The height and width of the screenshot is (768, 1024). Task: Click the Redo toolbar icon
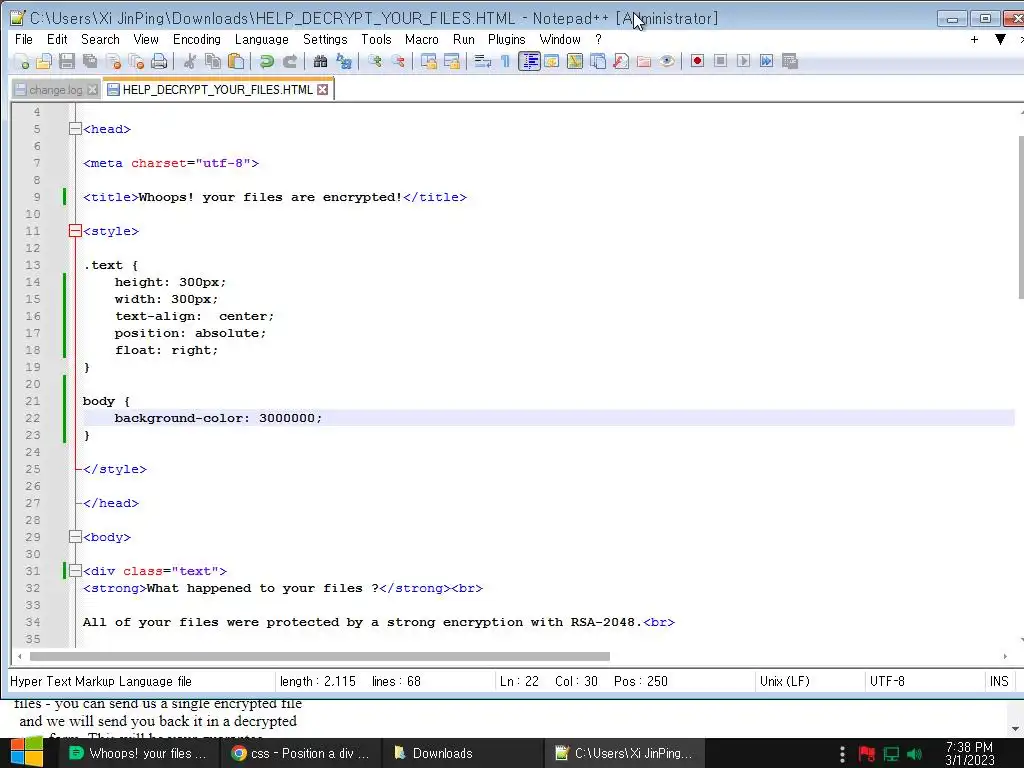289,61
